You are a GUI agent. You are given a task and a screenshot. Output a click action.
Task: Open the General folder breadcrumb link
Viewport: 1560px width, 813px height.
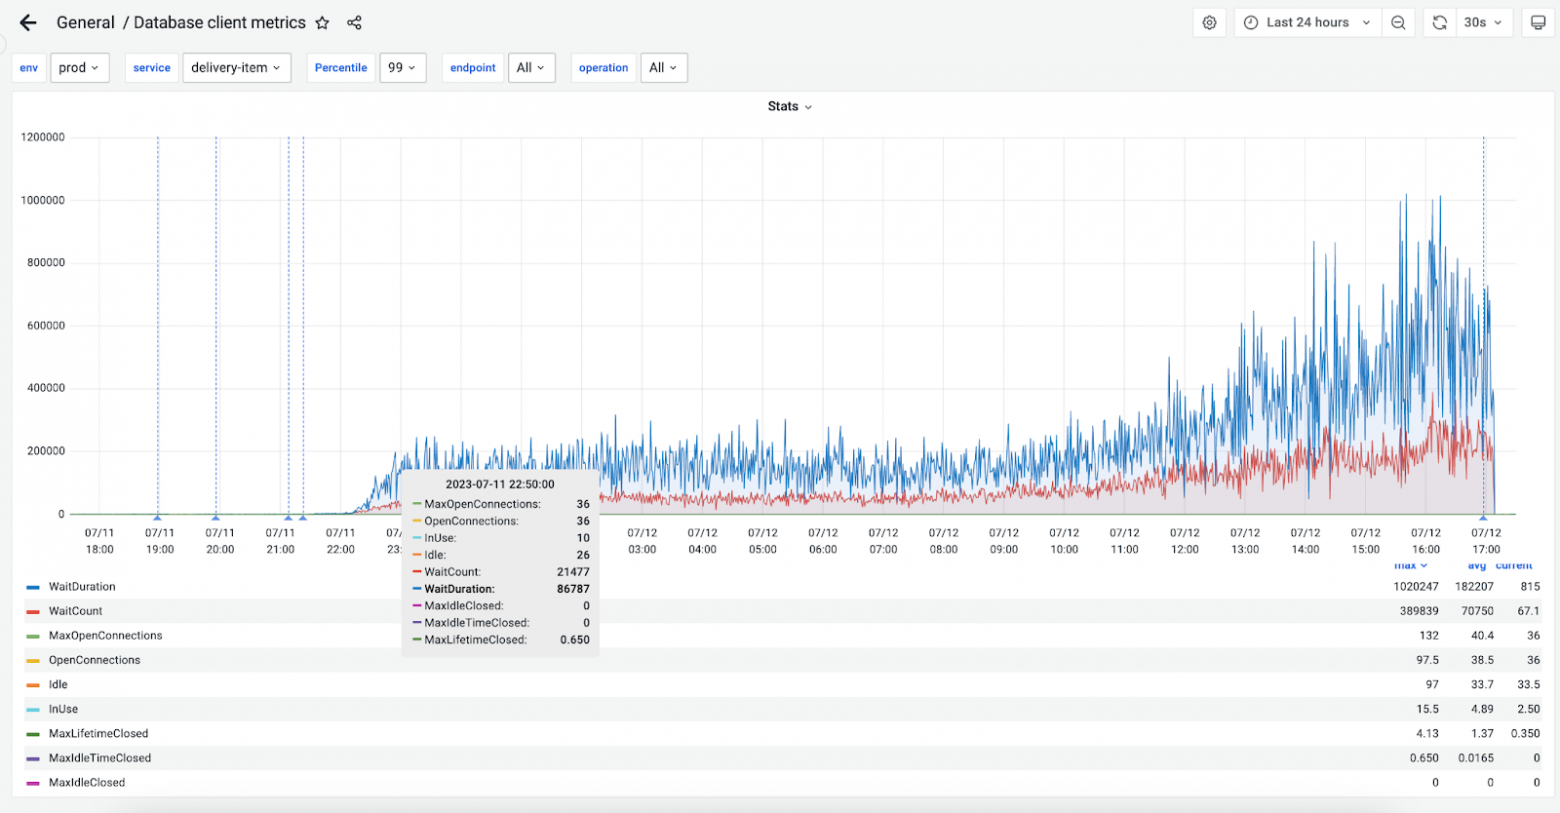tap(85, 23)
